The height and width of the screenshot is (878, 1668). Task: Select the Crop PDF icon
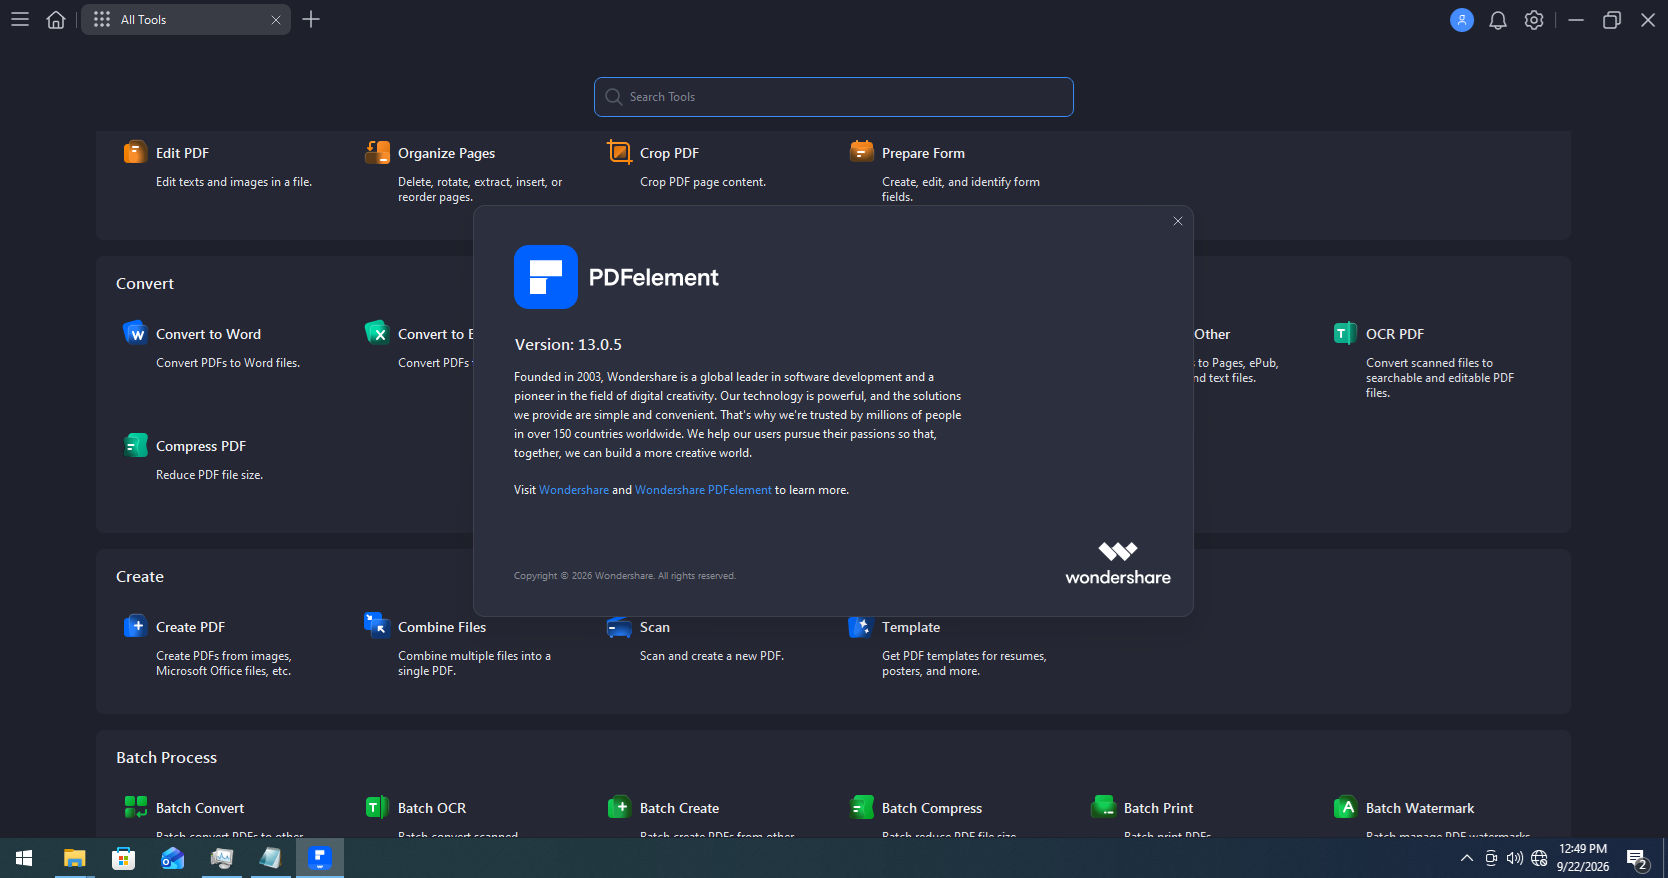619,152
